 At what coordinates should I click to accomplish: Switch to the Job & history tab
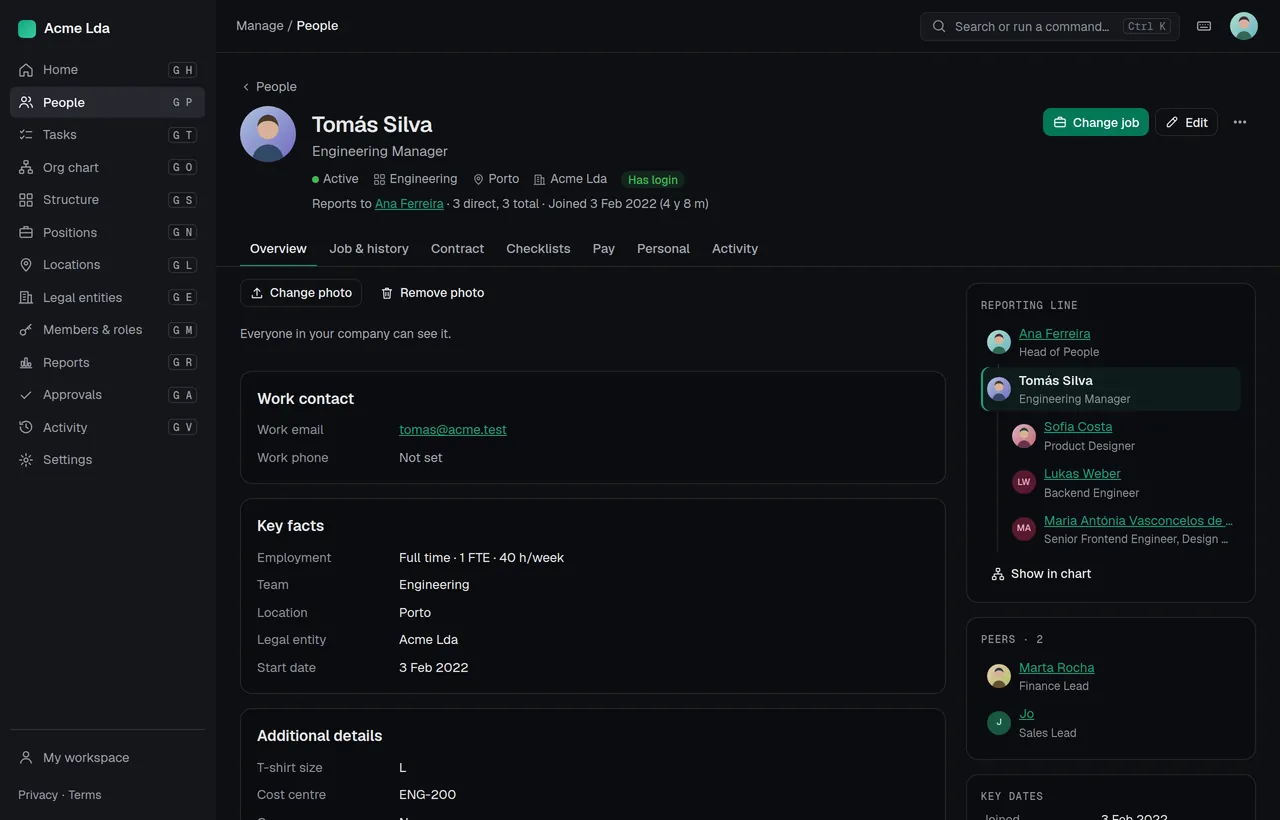(369, 249)
